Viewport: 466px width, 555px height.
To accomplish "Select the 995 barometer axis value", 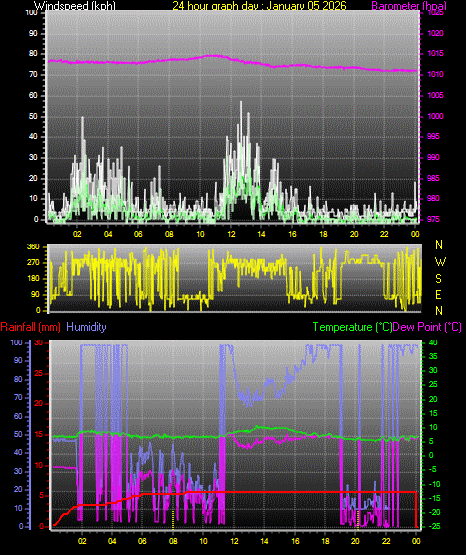I will [x=433, y=137].
